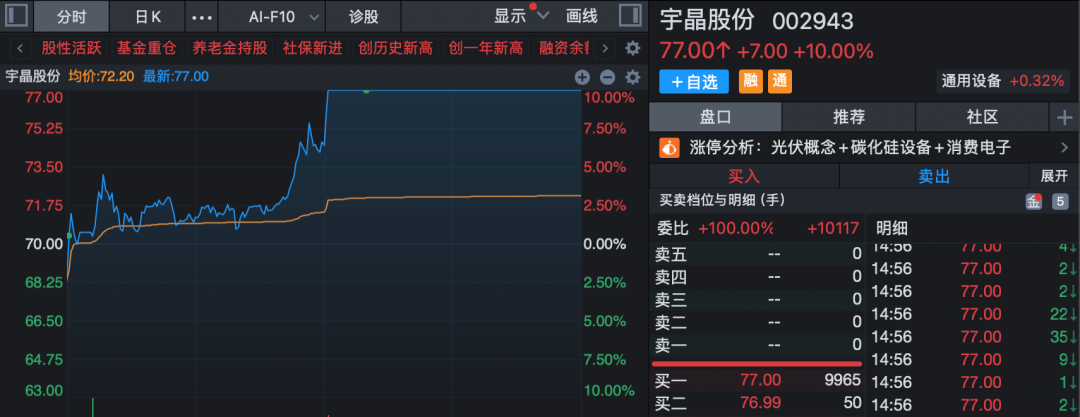The image size is (1080, 417).
Task: Open the chart settings gear icon
Action: tap(632, 77)
